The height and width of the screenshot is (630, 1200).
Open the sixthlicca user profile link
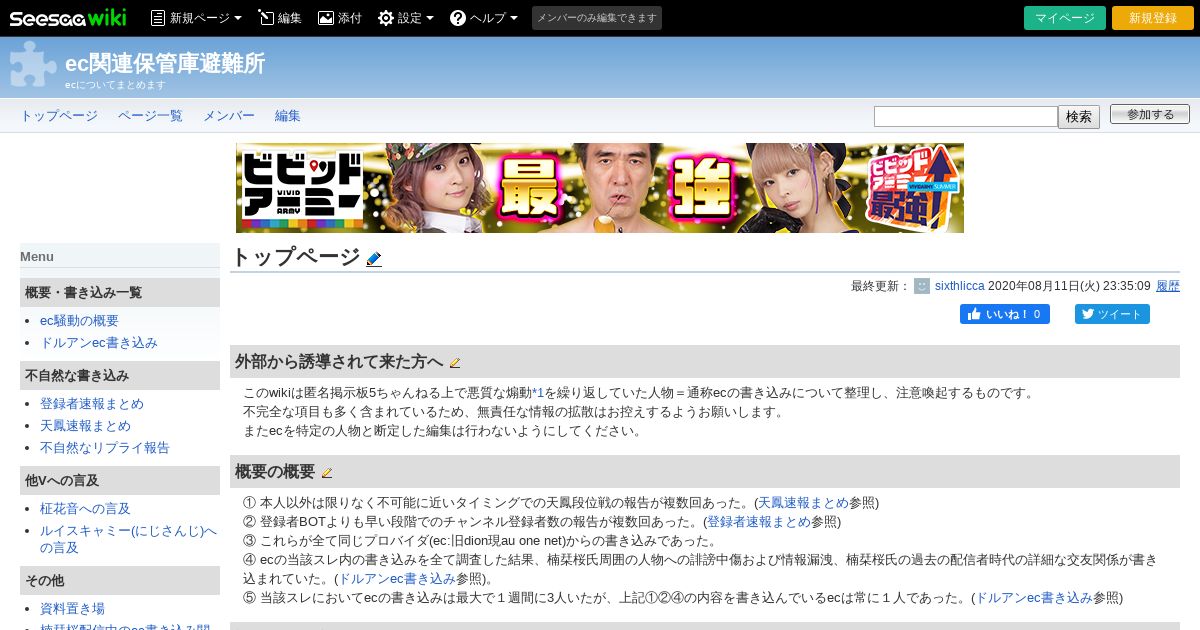(x=960, y=286)
